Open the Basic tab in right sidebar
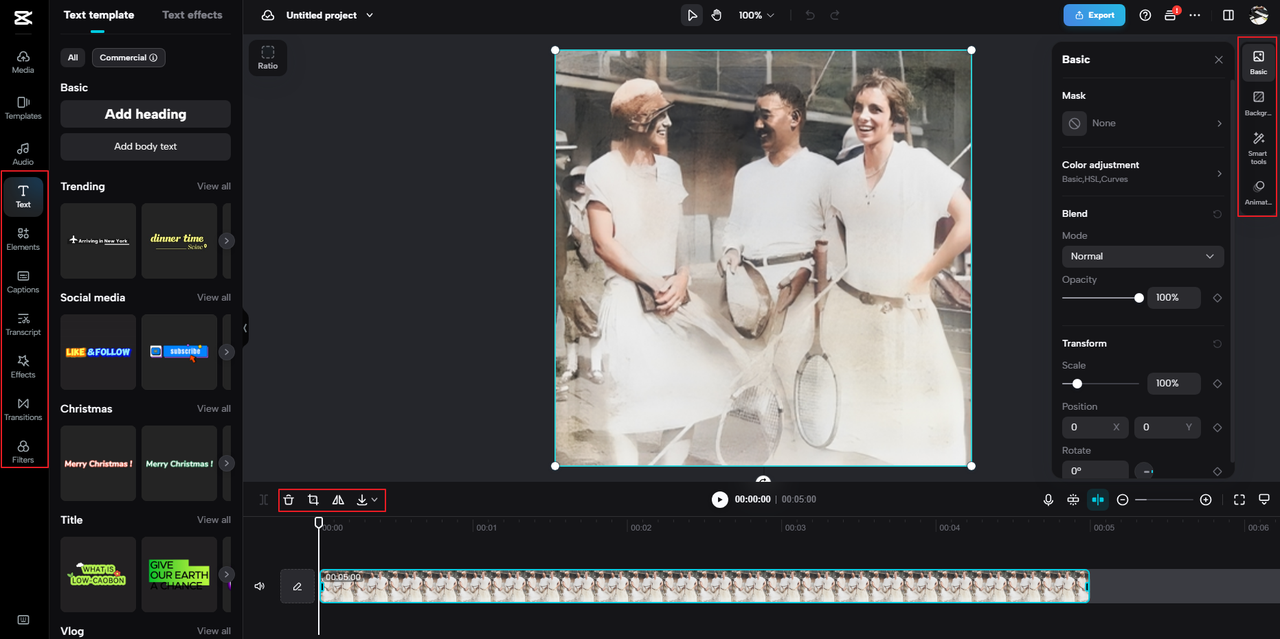 point(1258,63)
